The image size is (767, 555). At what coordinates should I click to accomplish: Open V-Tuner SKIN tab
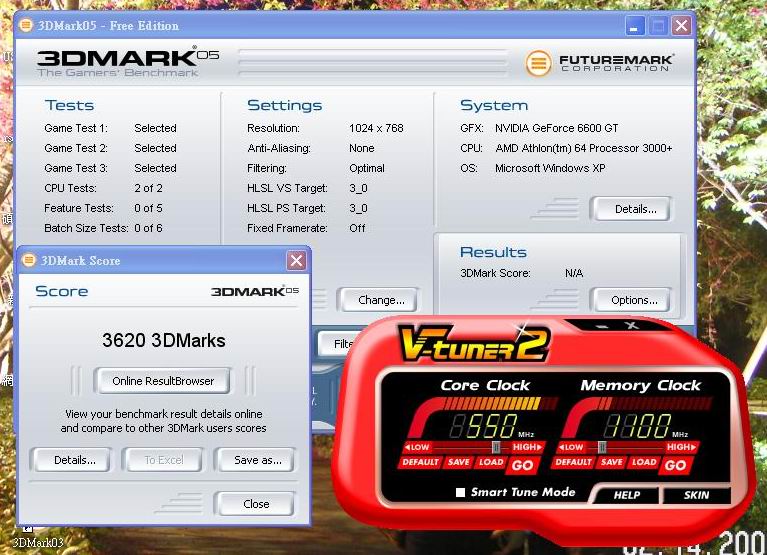click(x=696, y=495)
